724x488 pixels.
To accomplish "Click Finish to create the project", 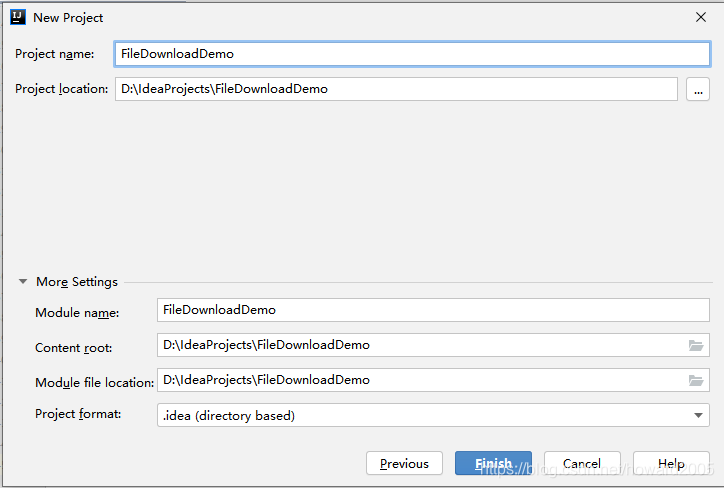I will (493, 463).
